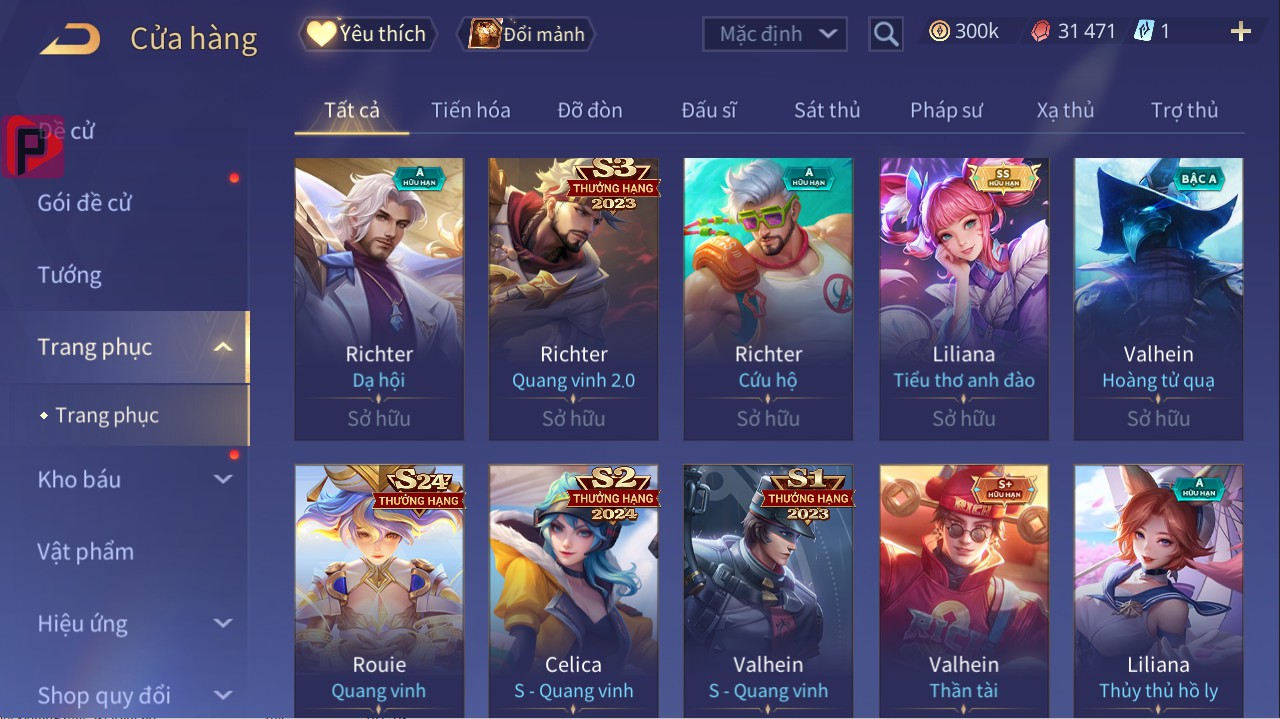Select the Tiến hóa tab
Viewport: 1280px width, 719px height.
471,110
